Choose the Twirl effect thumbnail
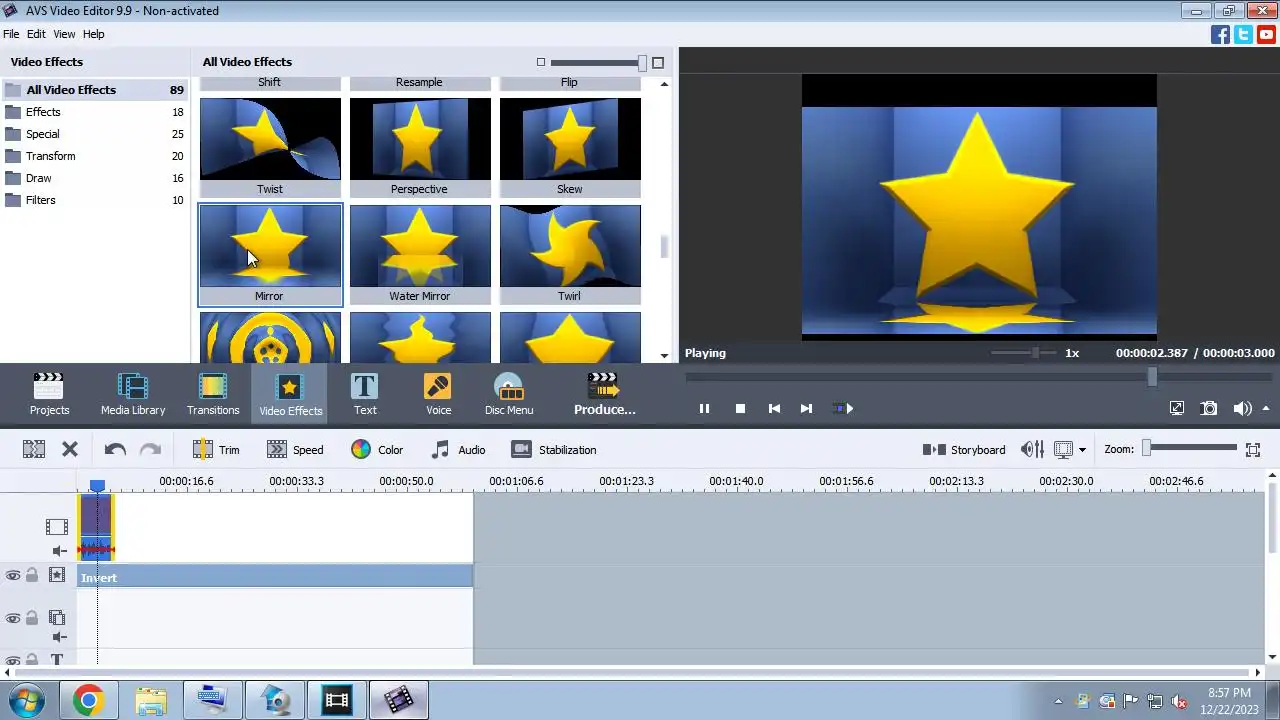Screen dimensions: 1280x720 click(570, 254)
